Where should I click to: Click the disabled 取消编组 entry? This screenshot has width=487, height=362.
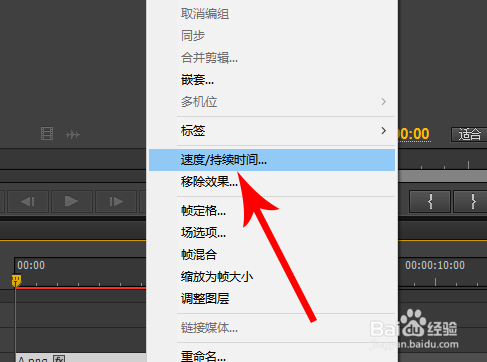pyautogui.click(x=272, y=14)
